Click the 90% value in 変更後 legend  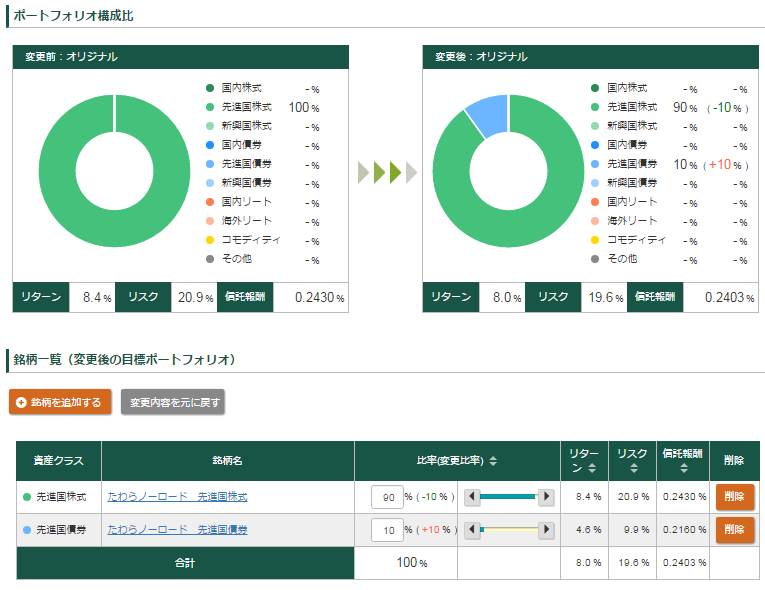click(x=685, y=107)
